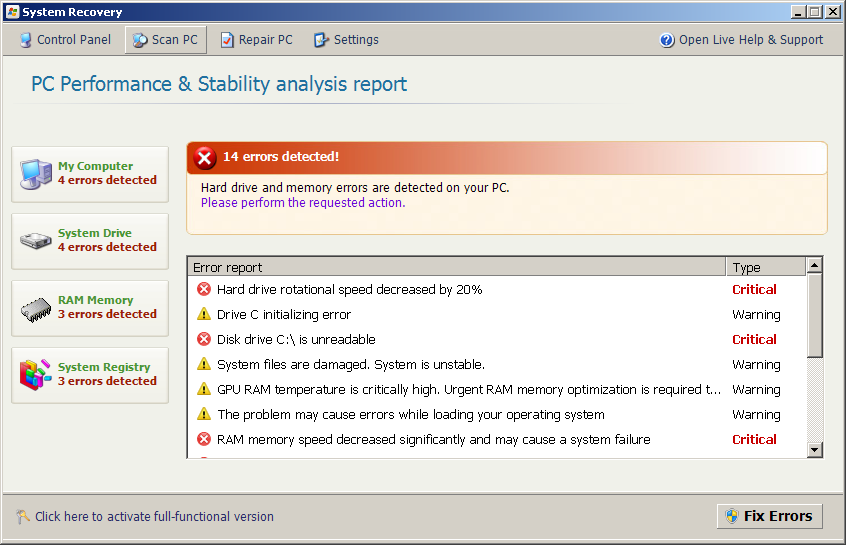Image resolution: width=846 pixels, height=545 pixels.
Task: Click the System Registry cubes icon
Action: pos(36,375)
